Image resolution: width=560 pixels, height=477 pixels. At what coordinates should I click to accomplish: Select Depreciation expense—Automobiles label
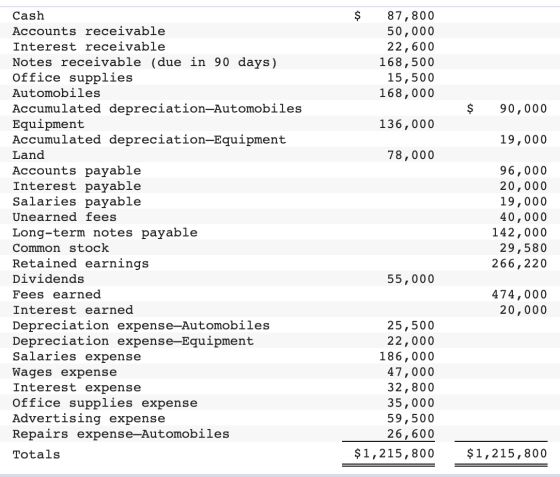pyautogui.click(x=141, y=326)
